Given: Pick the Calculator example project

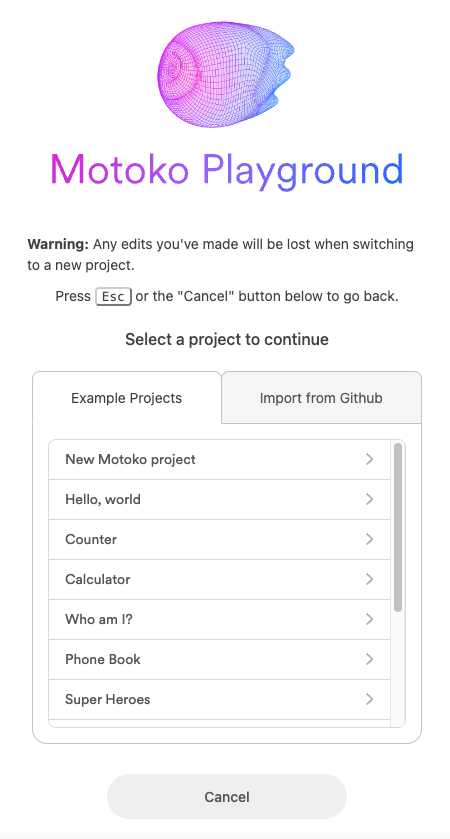Looking at the screenshot, I should coord(219,579).
